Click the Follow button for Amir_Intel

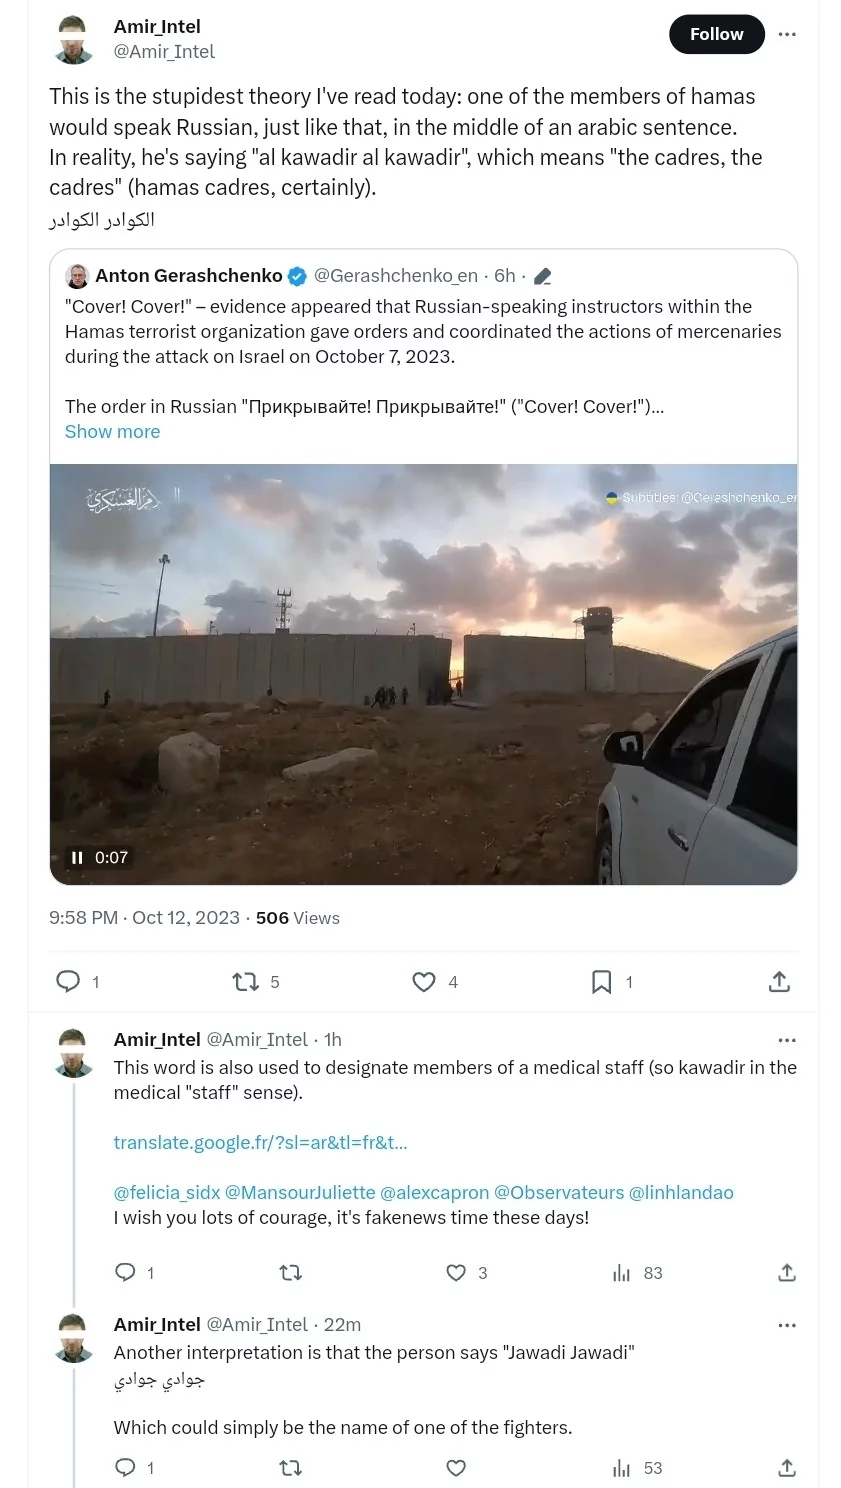point(716,34)
